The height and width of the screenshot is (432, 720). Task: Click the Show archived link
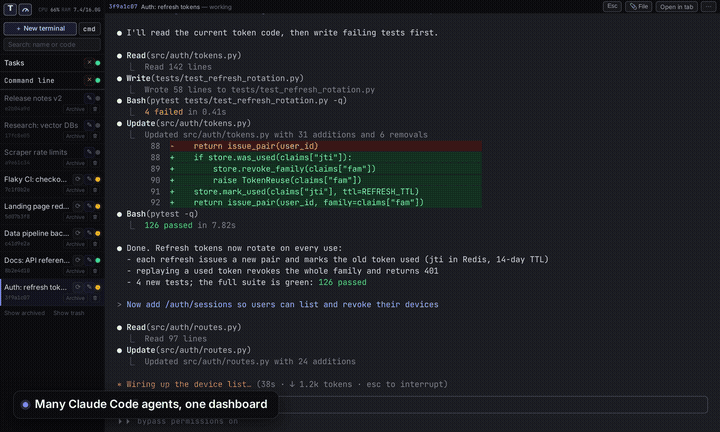point(24,313)
